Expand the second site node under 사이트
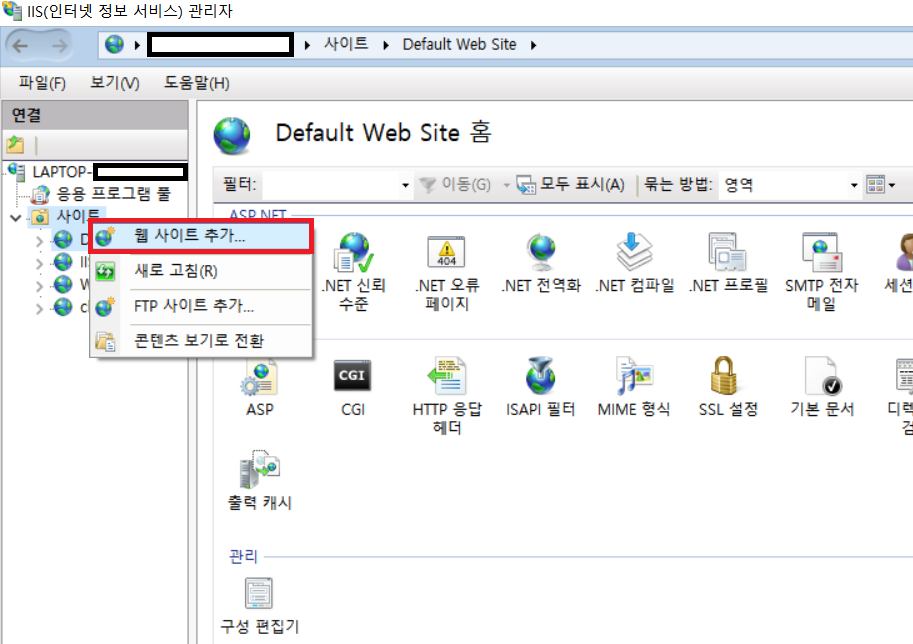The image size is (913, 644). click(x=40, y=264)
